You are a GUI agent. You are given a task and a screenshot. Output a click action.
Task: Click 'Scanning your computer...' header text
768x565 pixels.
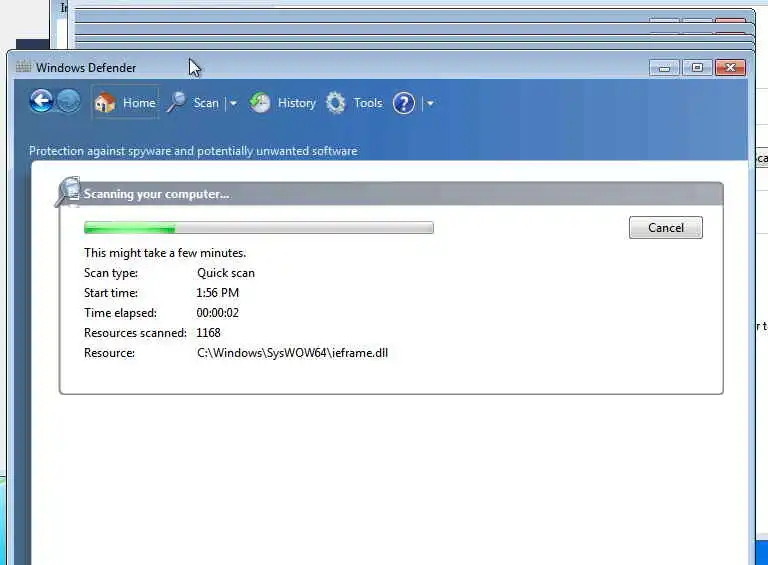pyautogui.click(x=156, y=194)
